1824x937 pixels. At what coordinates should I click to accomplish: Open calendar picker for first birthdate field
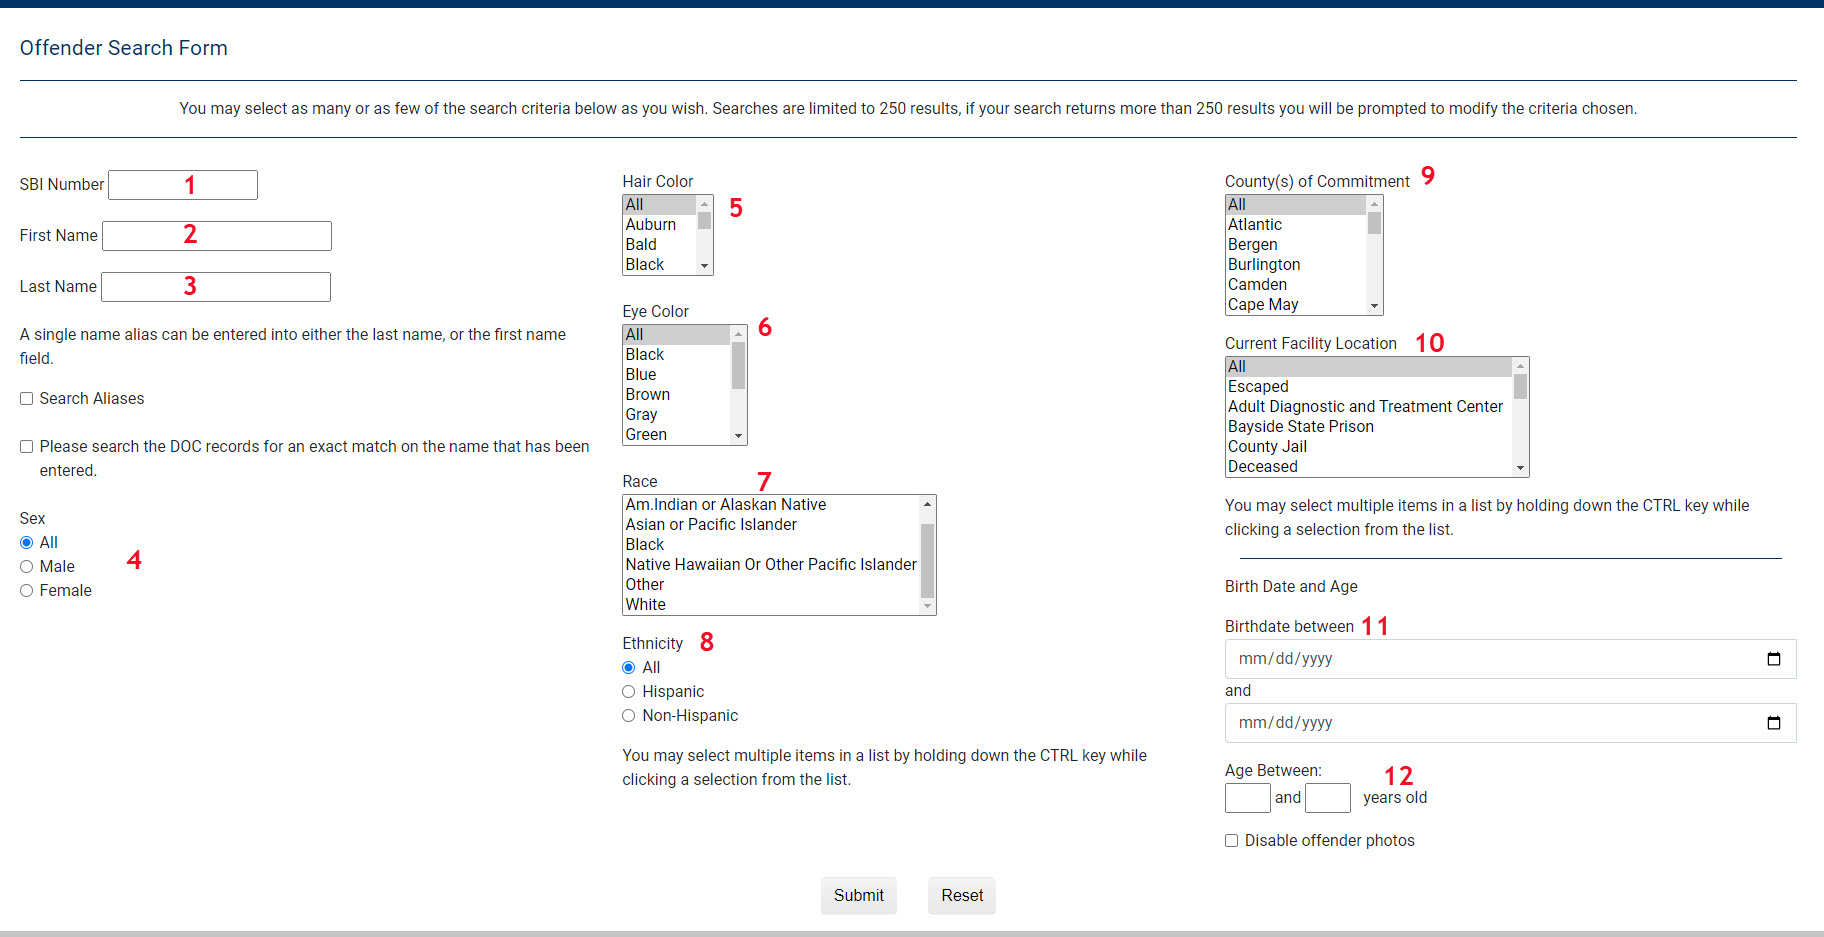point(1773,659)
